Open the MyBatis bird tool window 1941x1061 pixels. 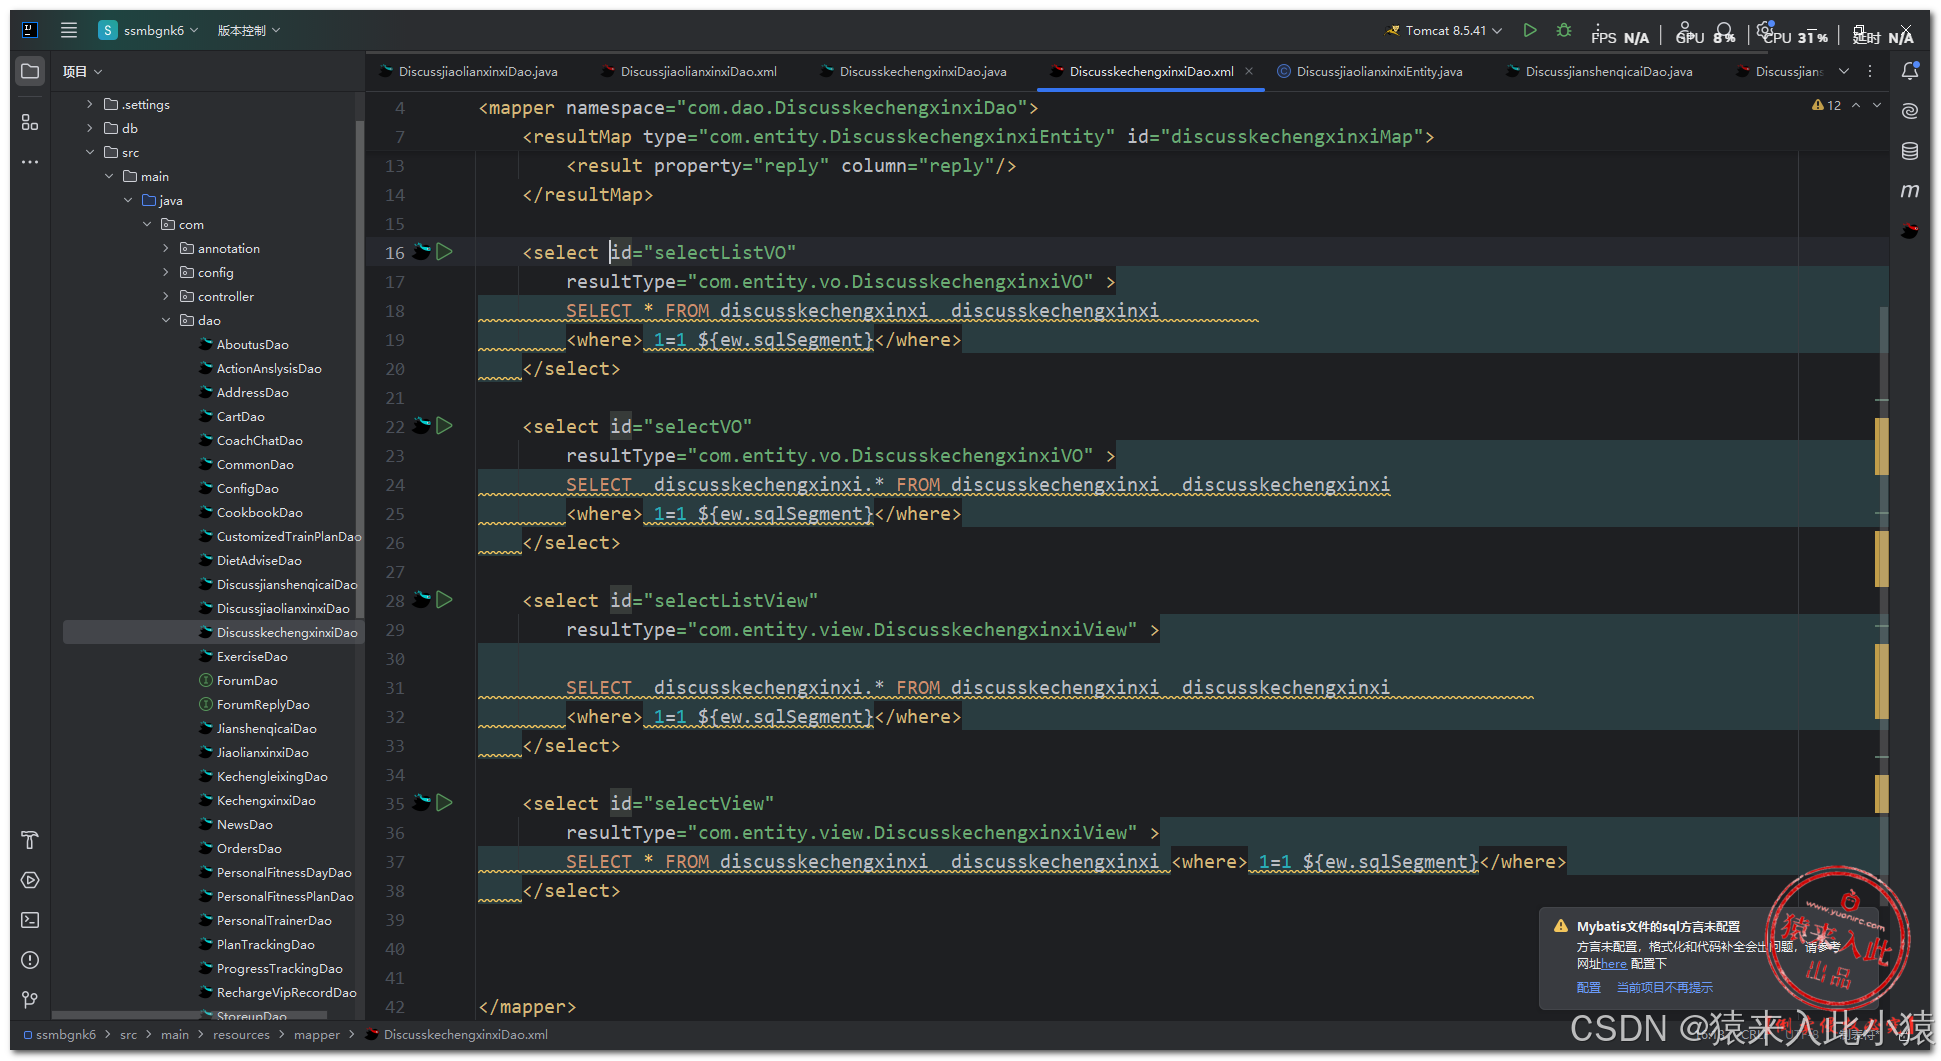(x=1909, y=231)
